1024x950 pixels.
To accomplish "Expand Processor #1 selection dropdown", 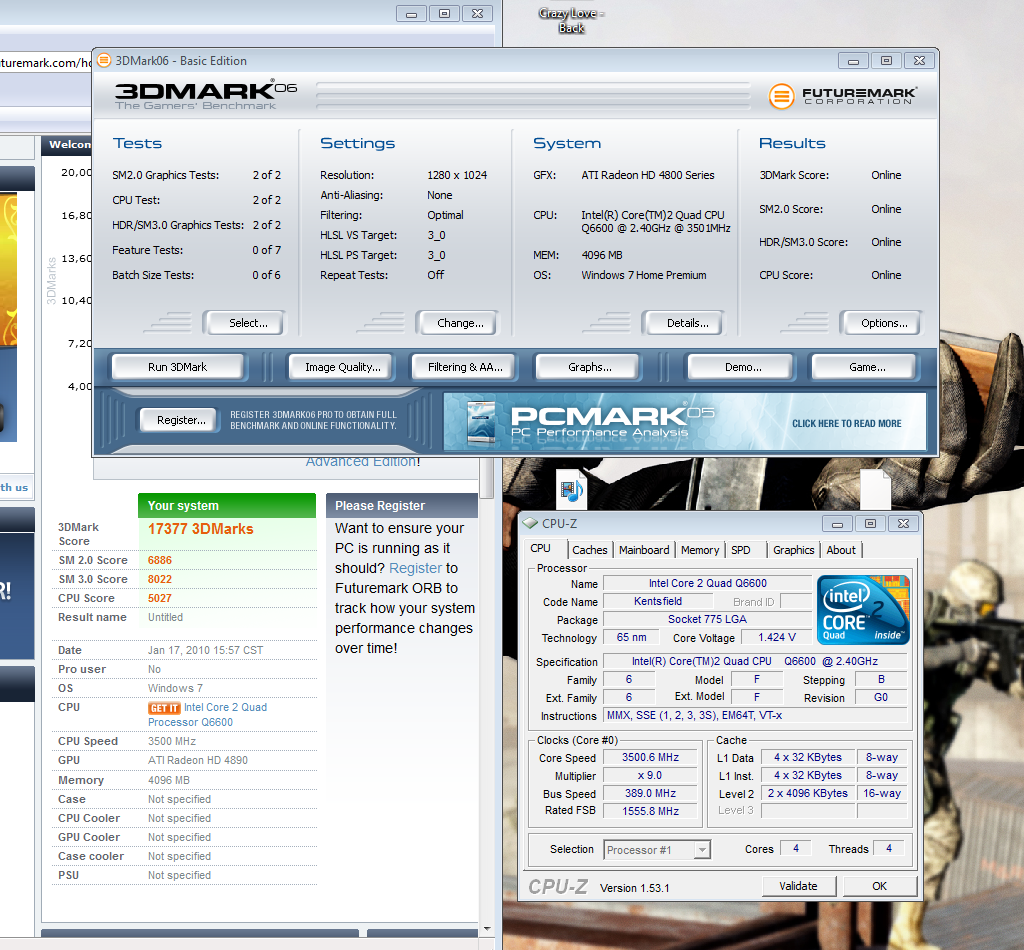I will coord(702,849).
